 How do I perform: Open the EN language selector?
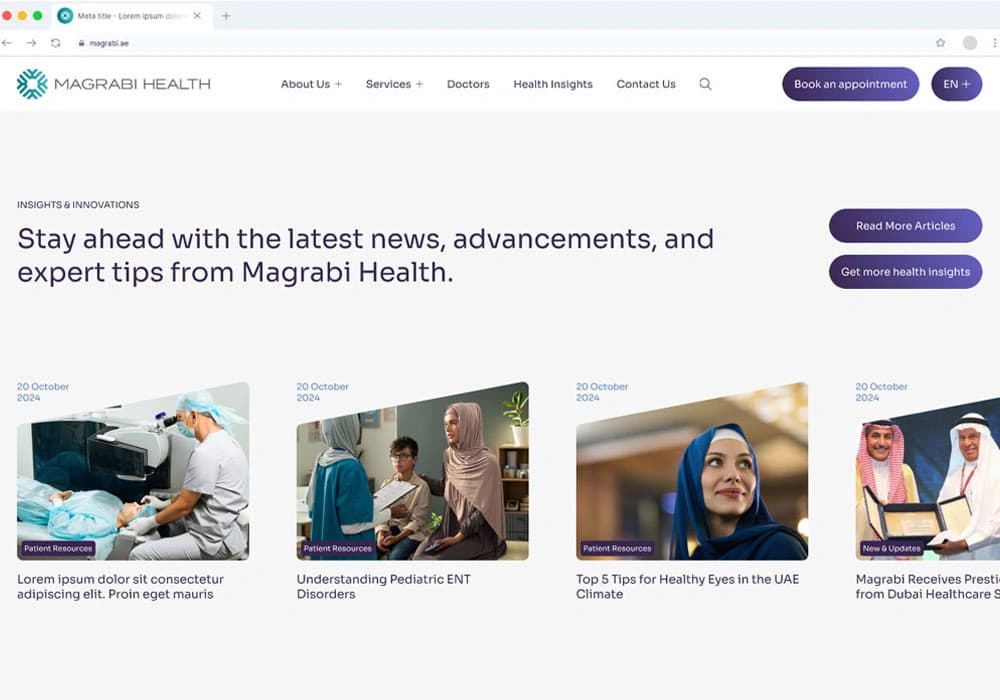coord(956,84)
